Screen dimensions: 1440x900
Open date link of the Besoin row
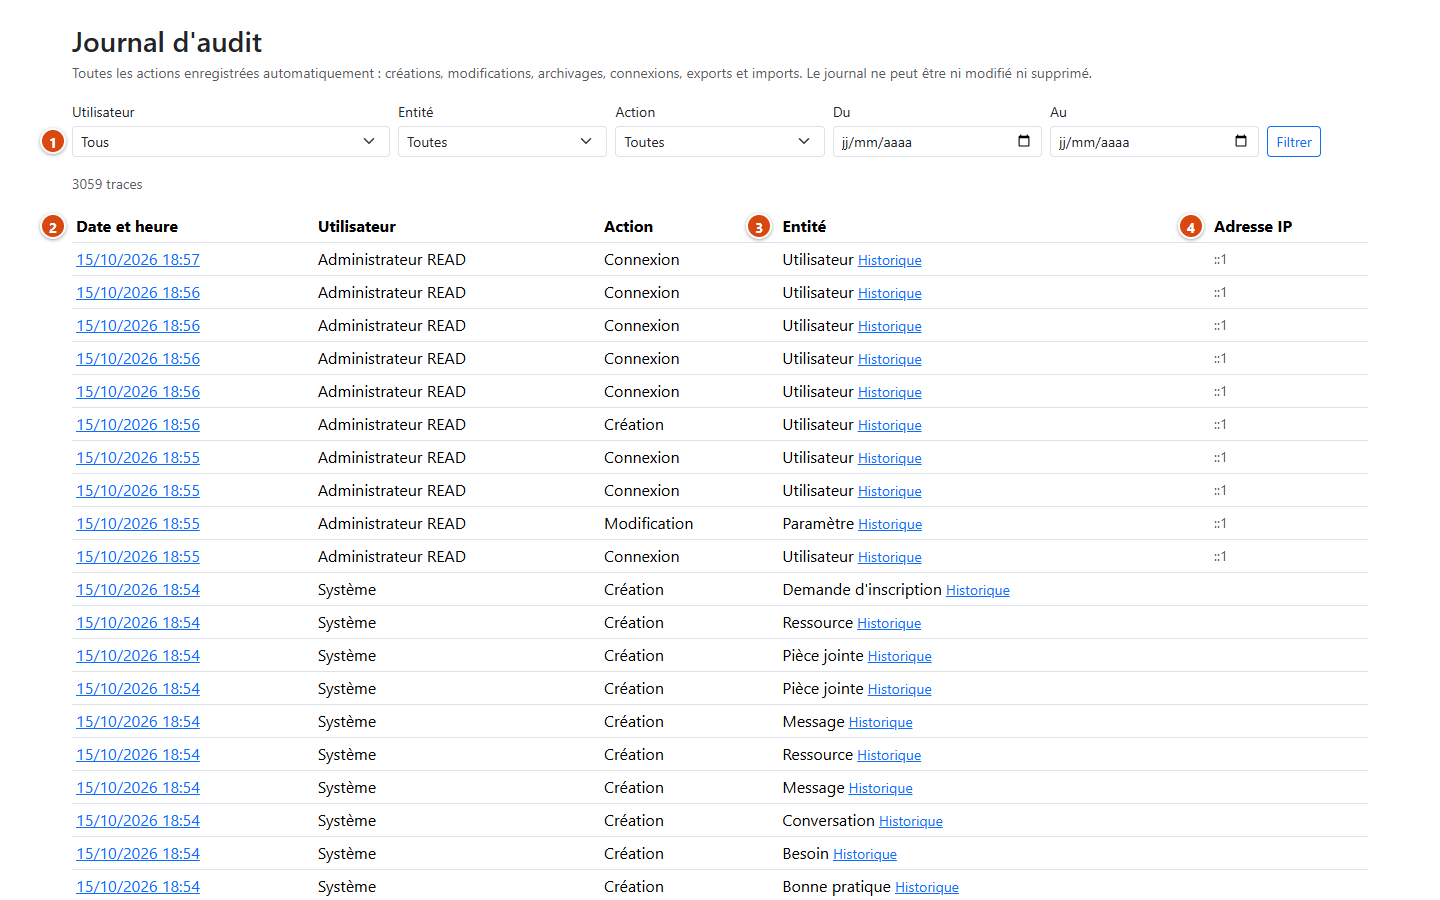[x=138, y=854]
